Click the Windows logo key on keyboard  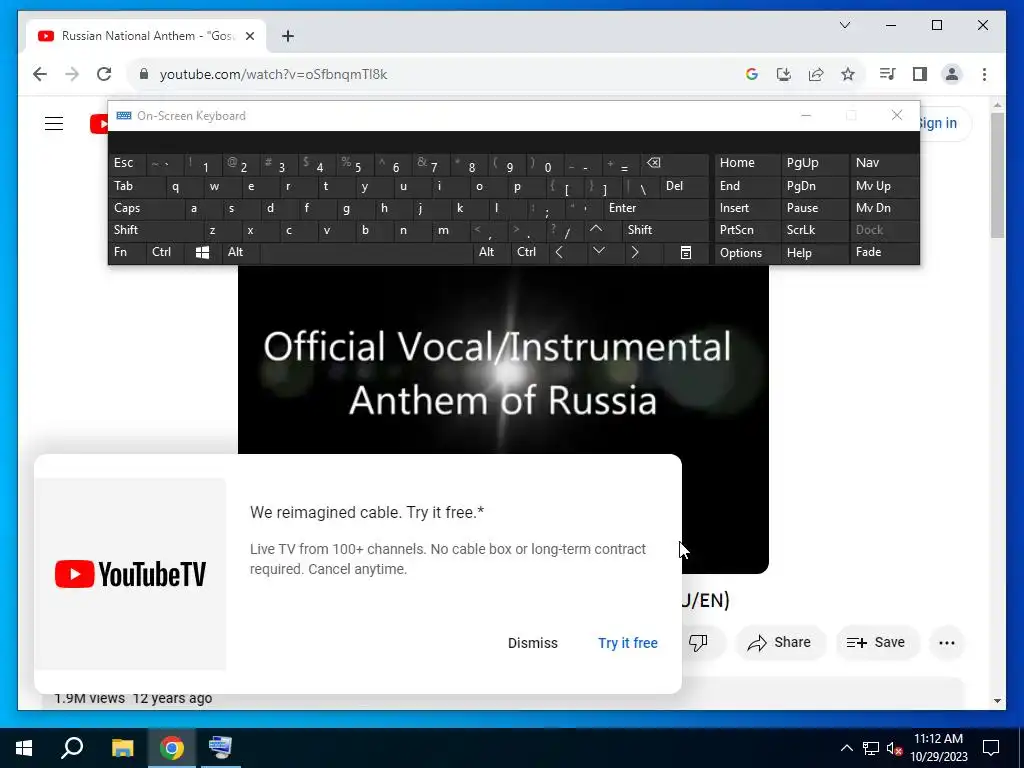[202, 252]
